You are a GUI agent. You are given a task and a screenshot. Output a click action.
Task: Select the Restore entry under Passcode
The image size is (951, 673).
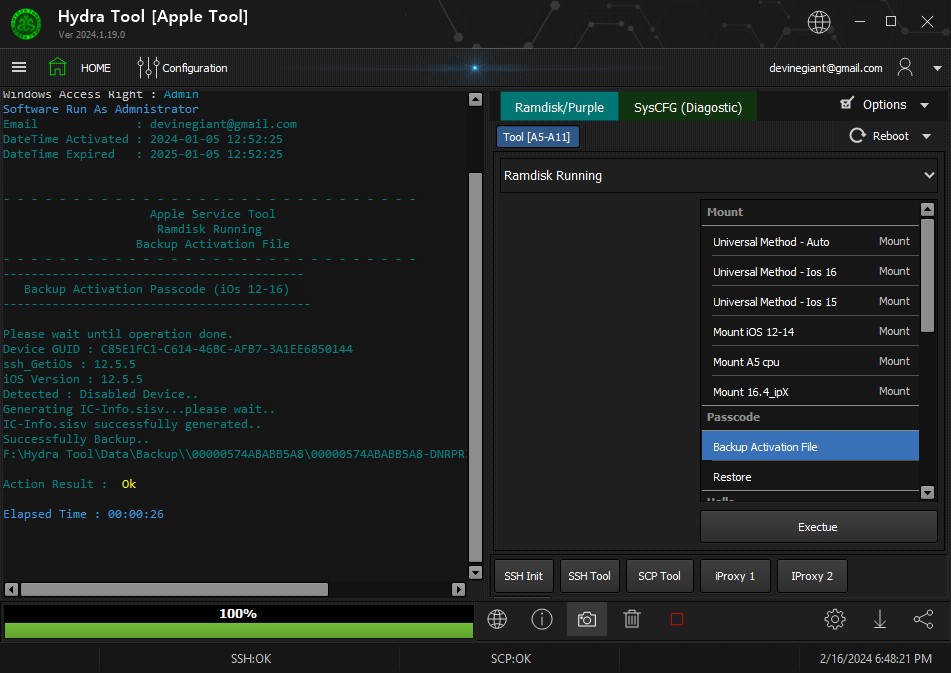tap(810, 477)
